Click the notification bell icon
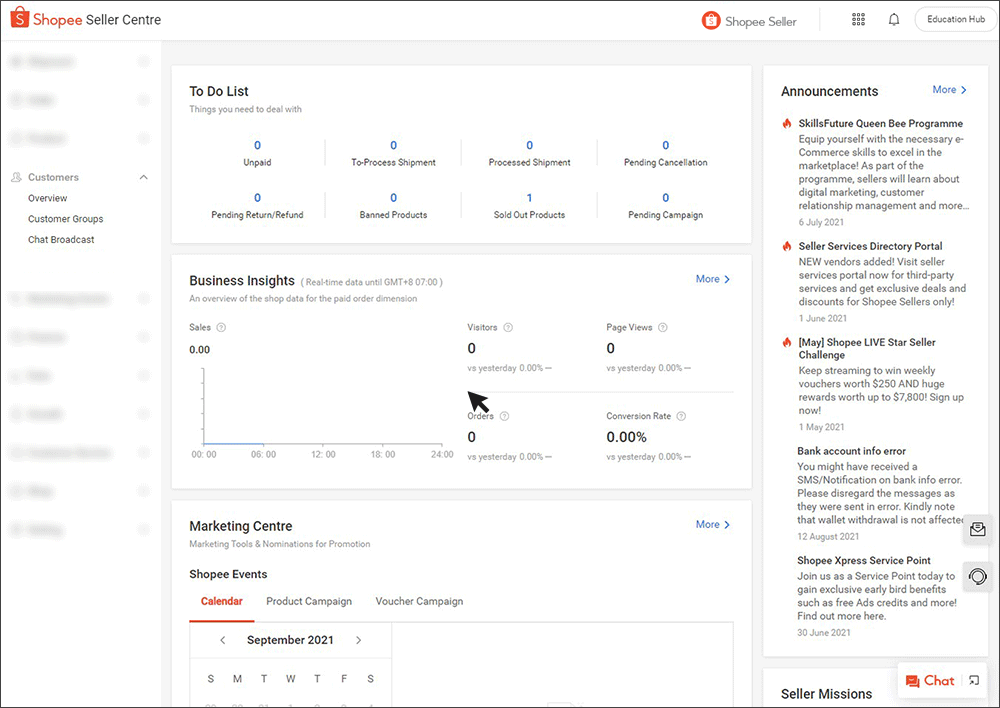Screen dimensions: 1000x708 pyautogui.click(x=894, y=20)
